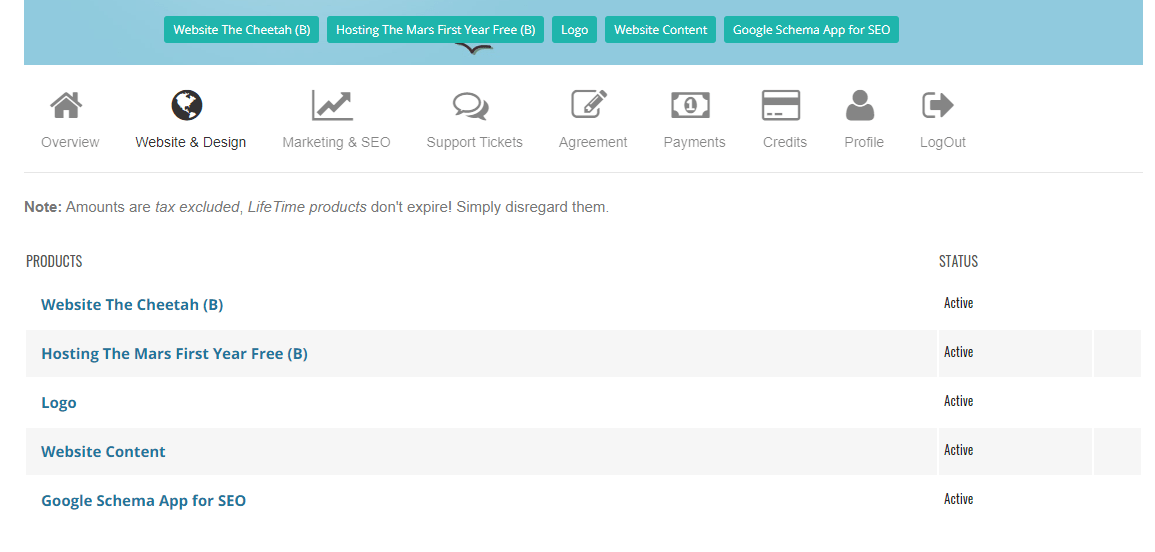Open Hosting The Mars product link in list
This screenshot has height=552, width=1155.
pos(174,354)
